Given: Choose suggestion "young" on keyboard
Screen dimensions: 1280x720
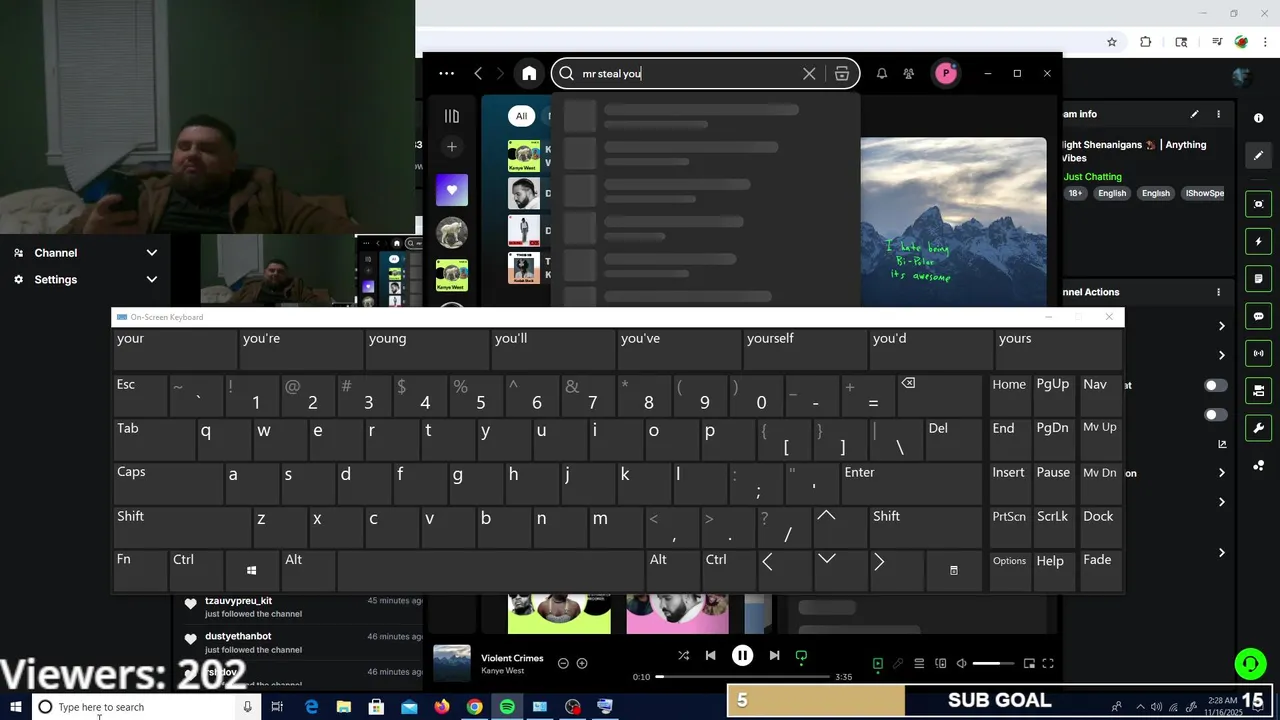Looking at the screenshot, I should [x=426, y=349].
